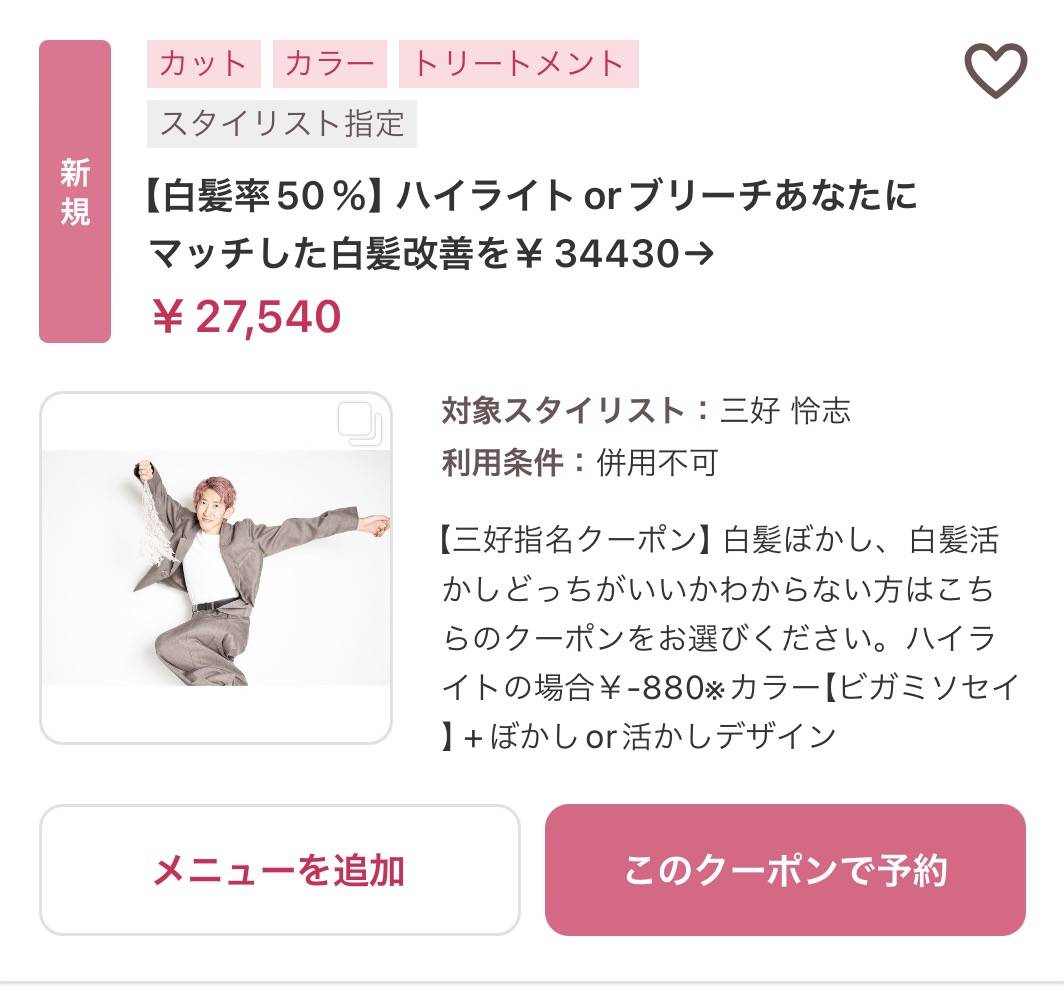Select the カラー tag
Screen dimensions: 1064x986
tap(330, 64)
